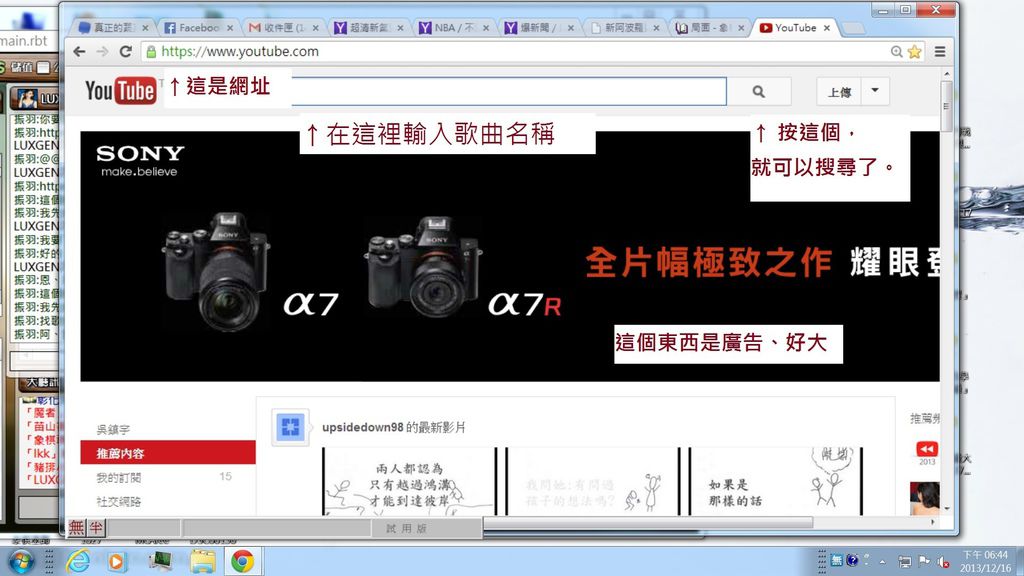Open the 如果是那樣的話 video thumbnail
Image resolution: width=1024 pixels, height=576 pixels.
pos(776,482)
